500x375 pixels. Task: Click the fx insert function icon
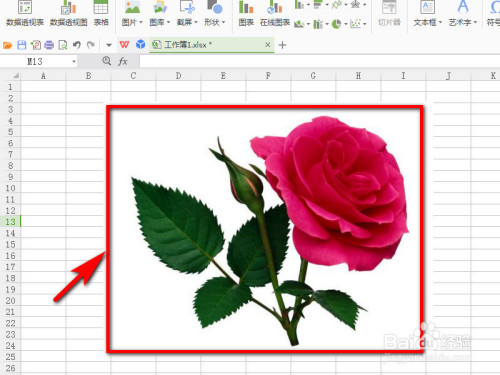pos(123,61)
